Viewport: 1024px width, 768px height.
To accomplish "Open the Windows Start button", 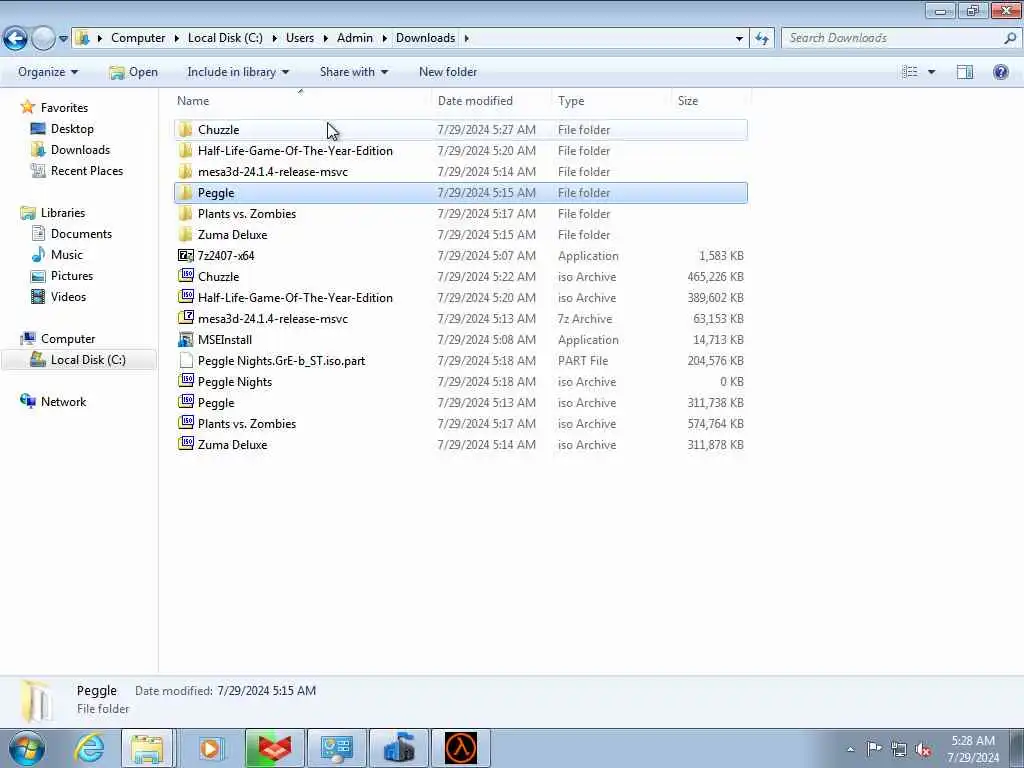I will [x=26, y=748].
